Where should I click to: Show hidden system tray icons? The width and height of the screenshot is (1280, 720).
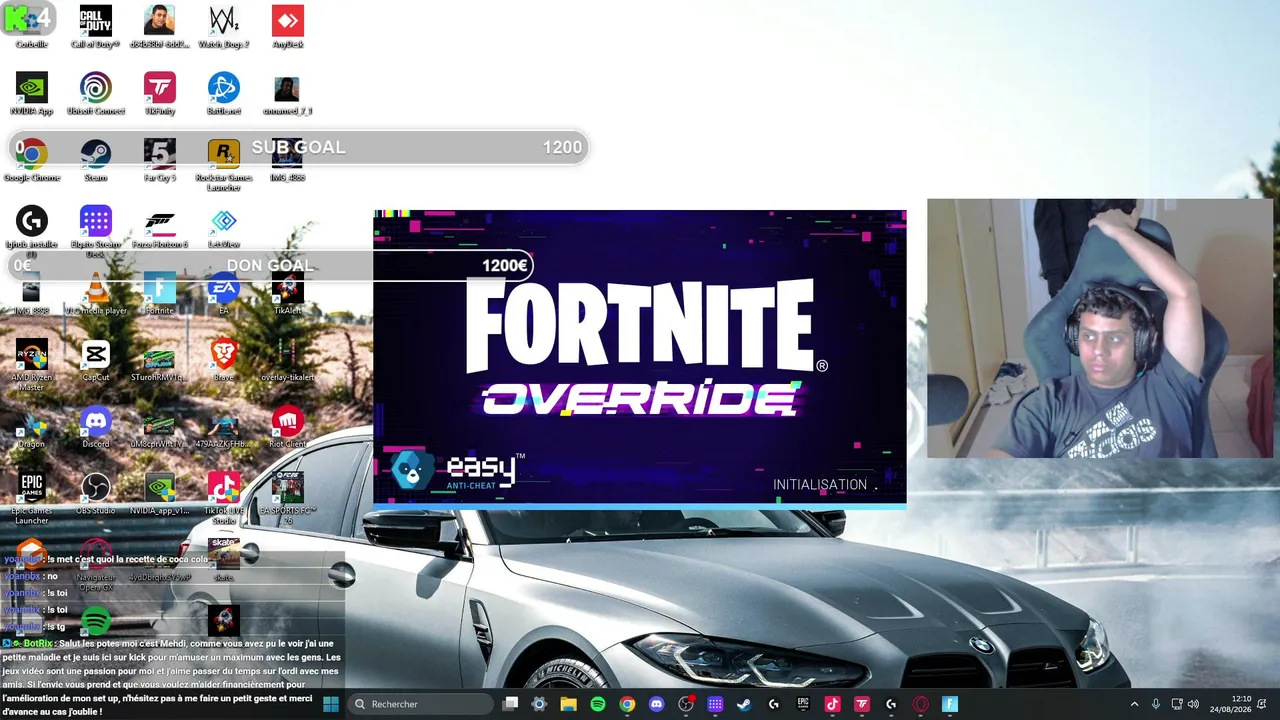(x=1134, y=704)
